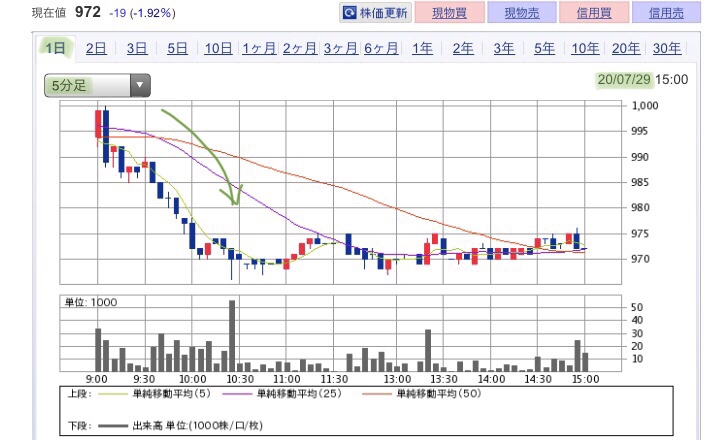Switch to the 3日 chart tab
Viewport: 712px width, 440px height.
click(x=137, y=48)
